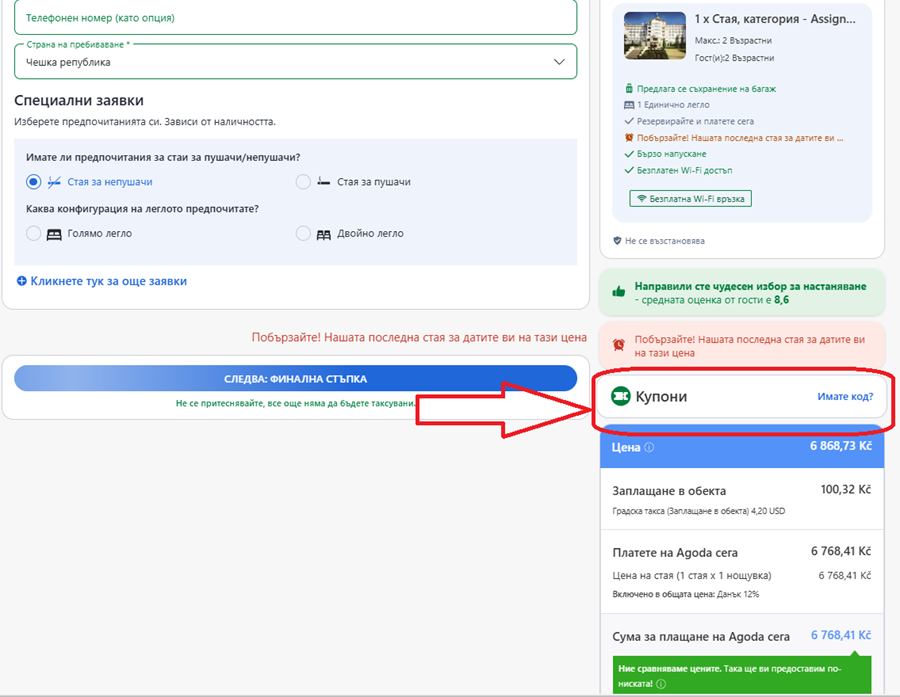Select the Стая за пушачи radio button
Viewport: 900px width, 697px height.
pyautogui.click(x=303, y=182)
